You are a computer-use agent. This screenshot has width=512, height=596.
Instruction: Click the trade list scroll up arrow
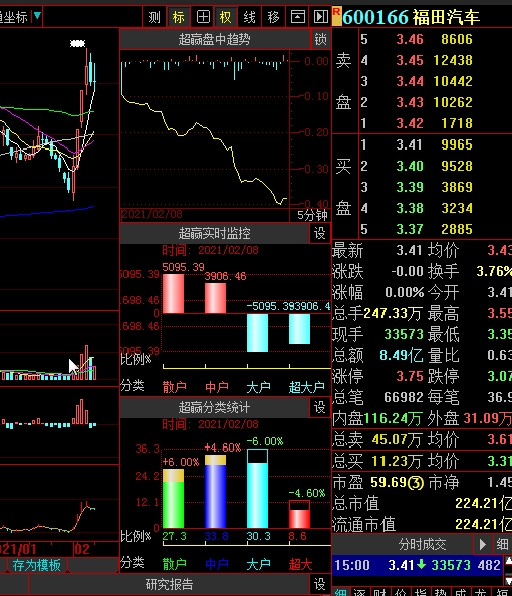point(508,561)
